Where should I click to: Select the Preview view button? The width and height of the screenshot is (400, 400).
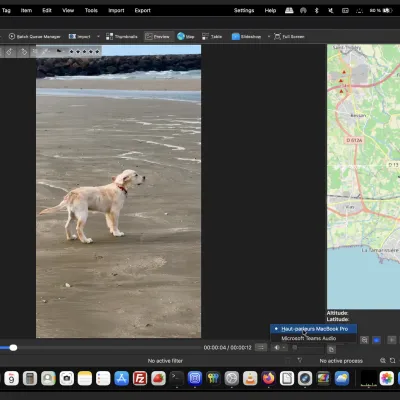pyautogui.click(x=158, y=37)
